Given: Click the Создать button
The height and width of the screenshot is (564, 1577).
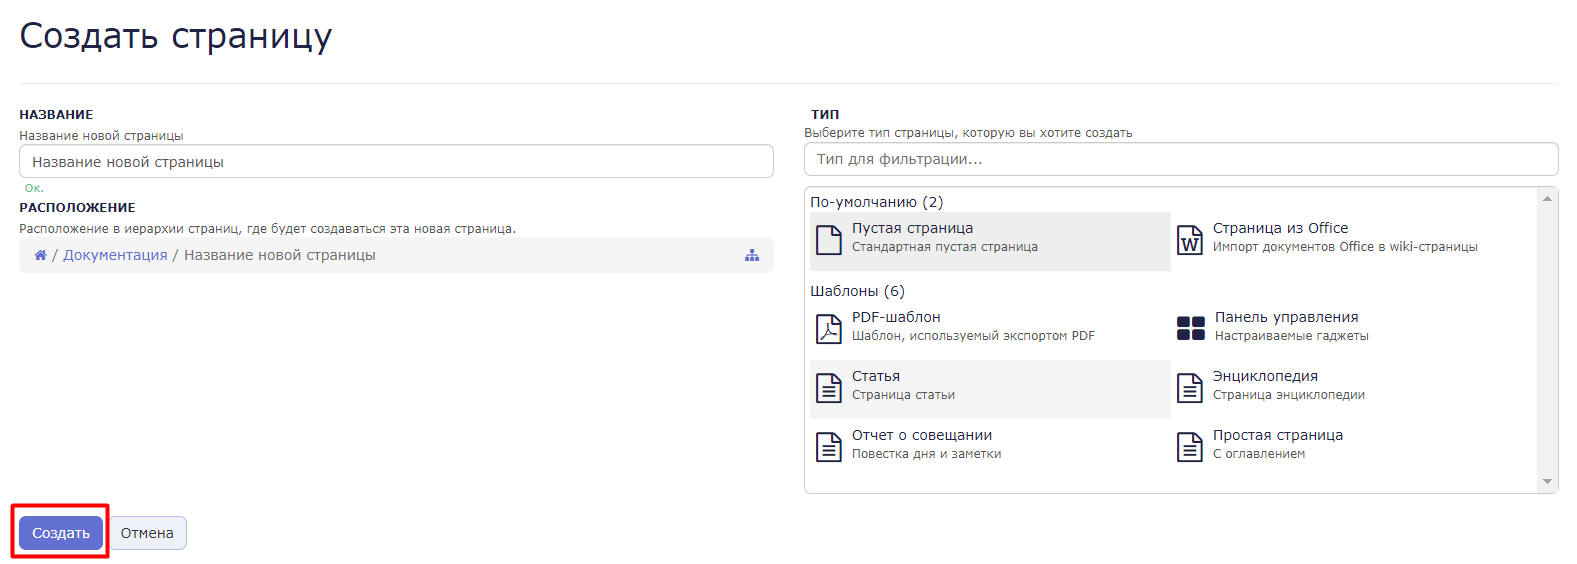Looking at the screenshot, I should [x=61, y=533].
